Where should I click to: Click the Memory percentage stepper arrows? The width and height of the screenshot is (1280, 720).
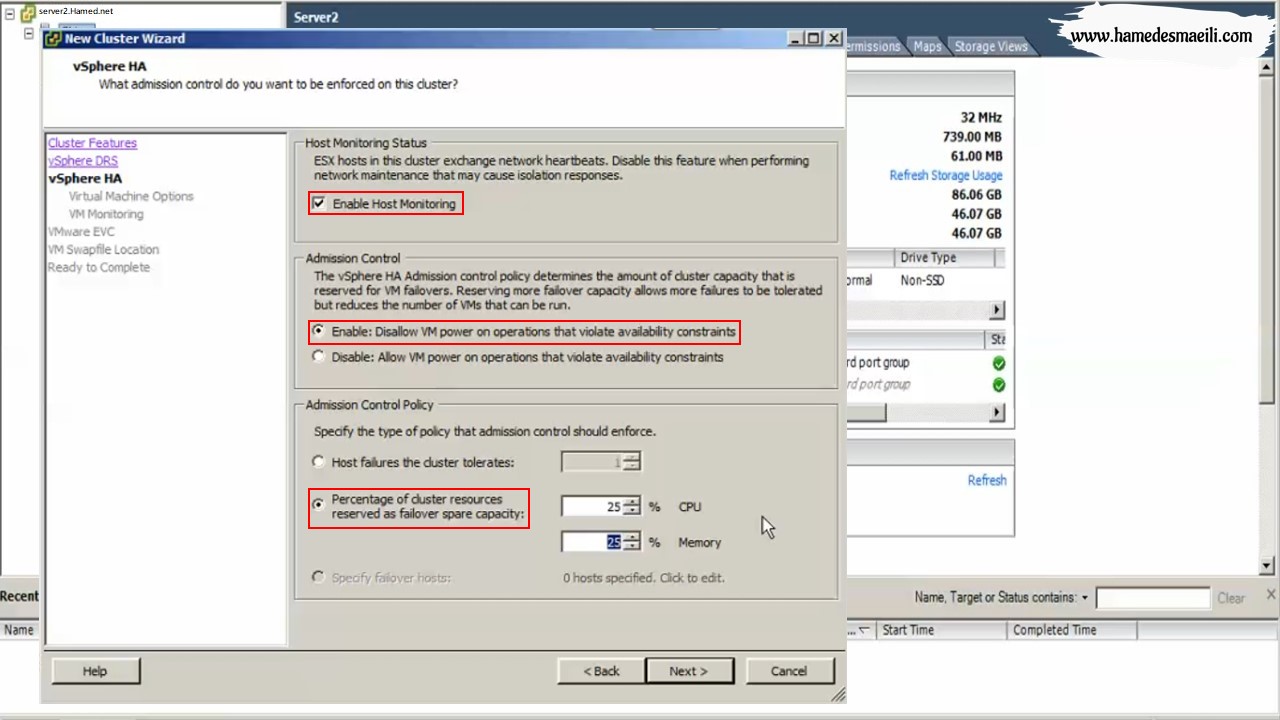(x=631, y=542)
